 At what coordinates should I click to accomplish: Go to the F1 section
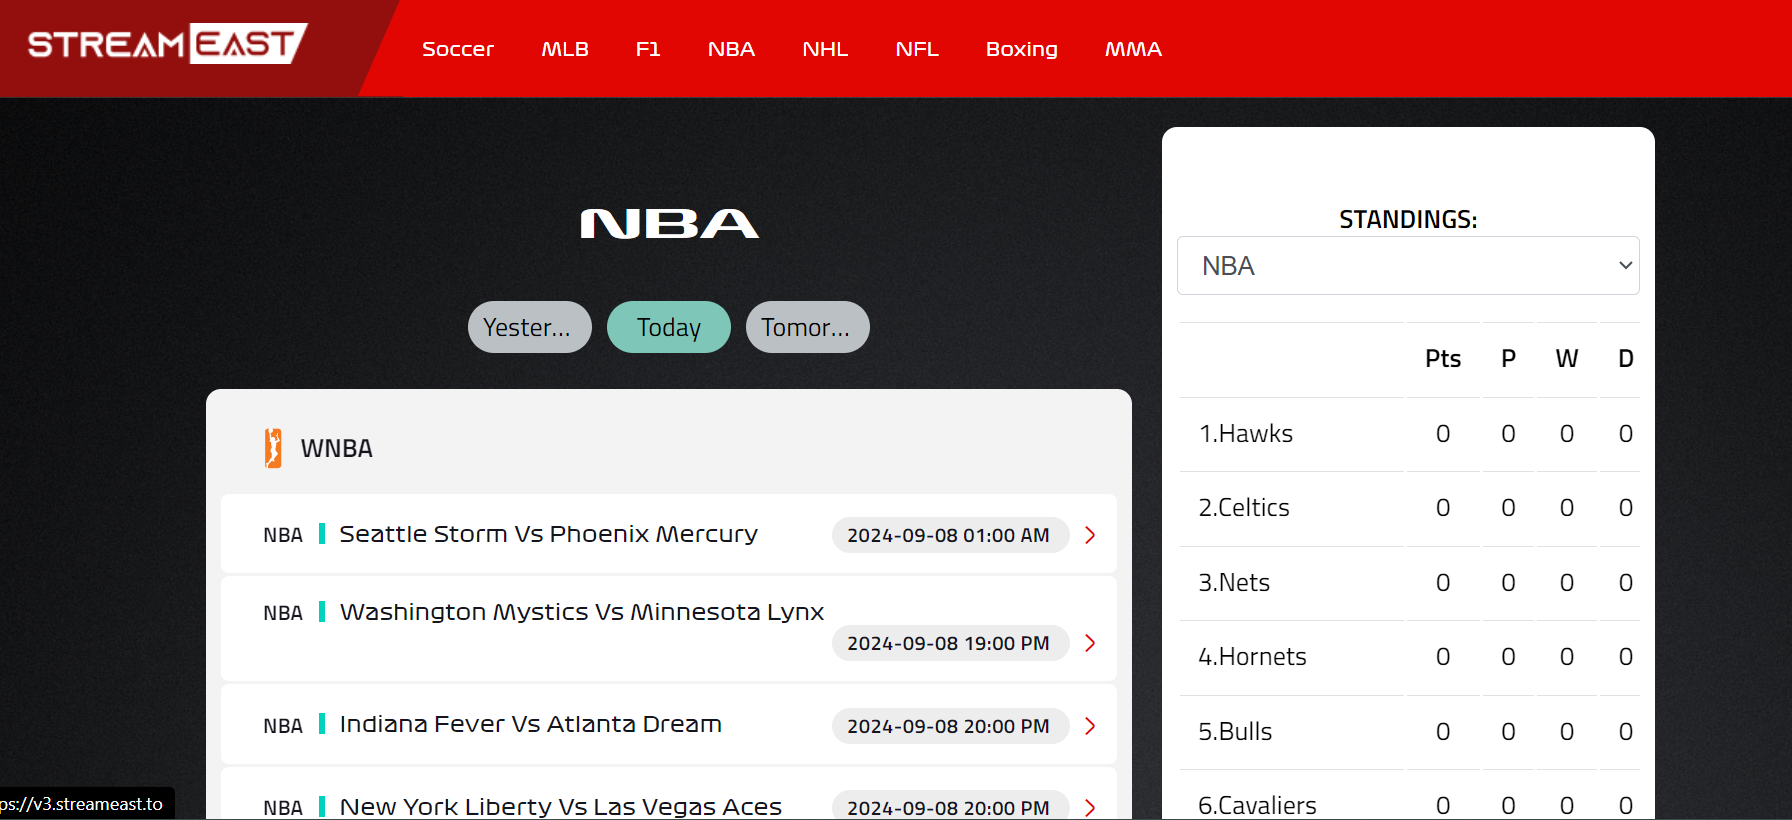pyautogui.click(x=648, y=49)
